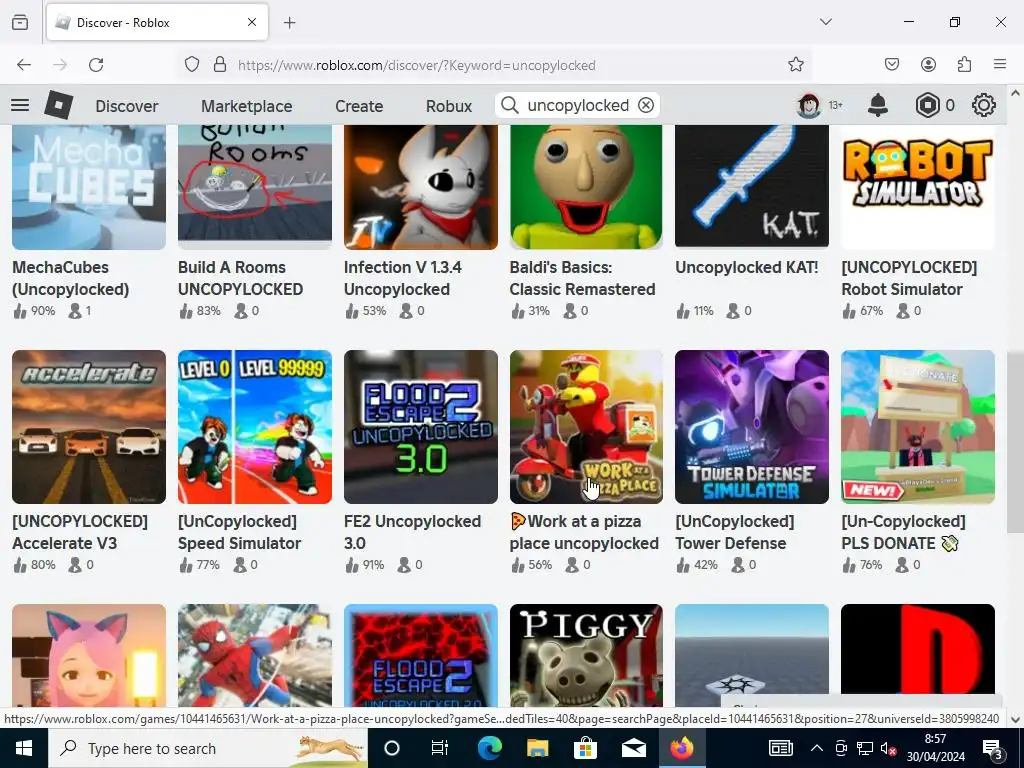Viewport: 1024px width, 768px height.
Task: Open the Firefox account icon
Action: (x=928, y=64)
